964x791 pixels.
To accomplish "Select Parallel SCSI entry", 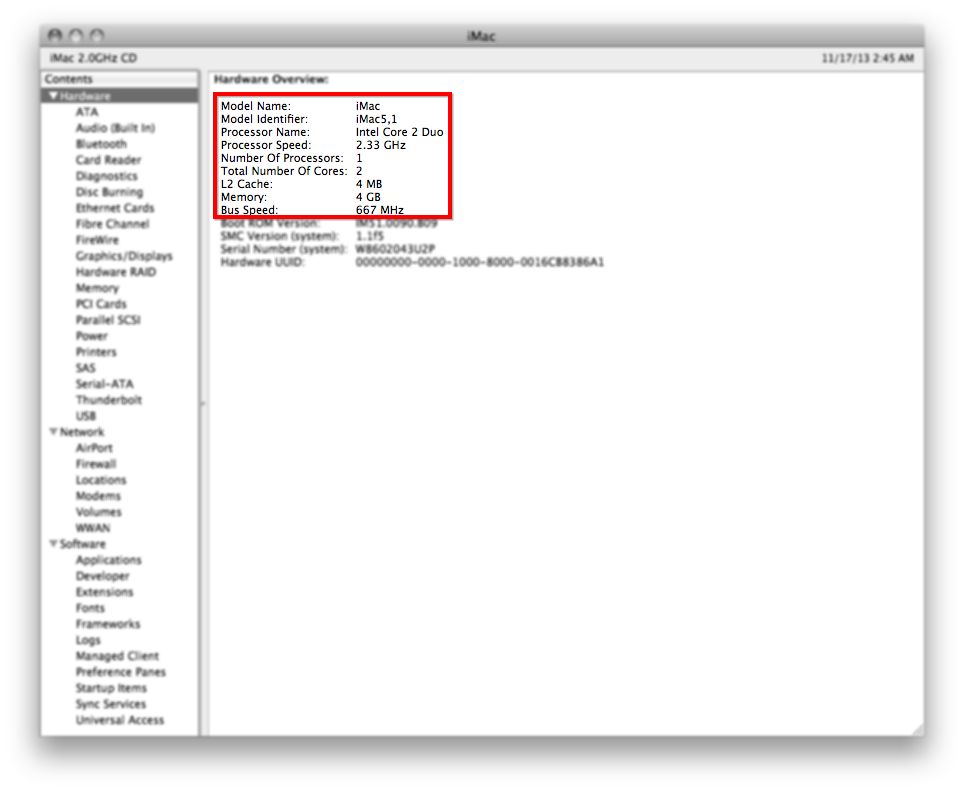I will click(x=108, y=320).
